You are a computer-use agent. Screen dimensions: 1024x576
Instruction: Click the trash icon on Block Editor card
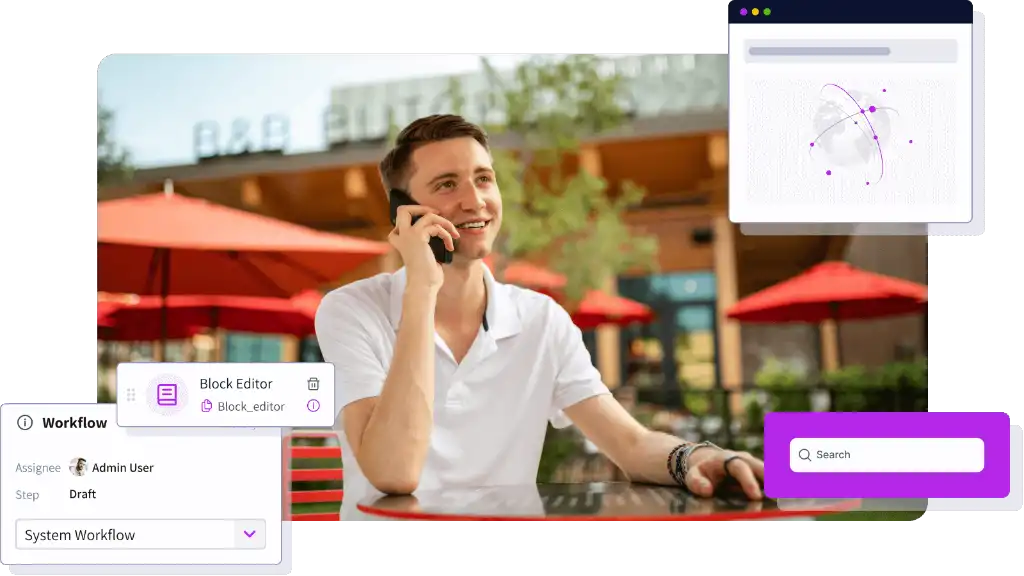313,384
